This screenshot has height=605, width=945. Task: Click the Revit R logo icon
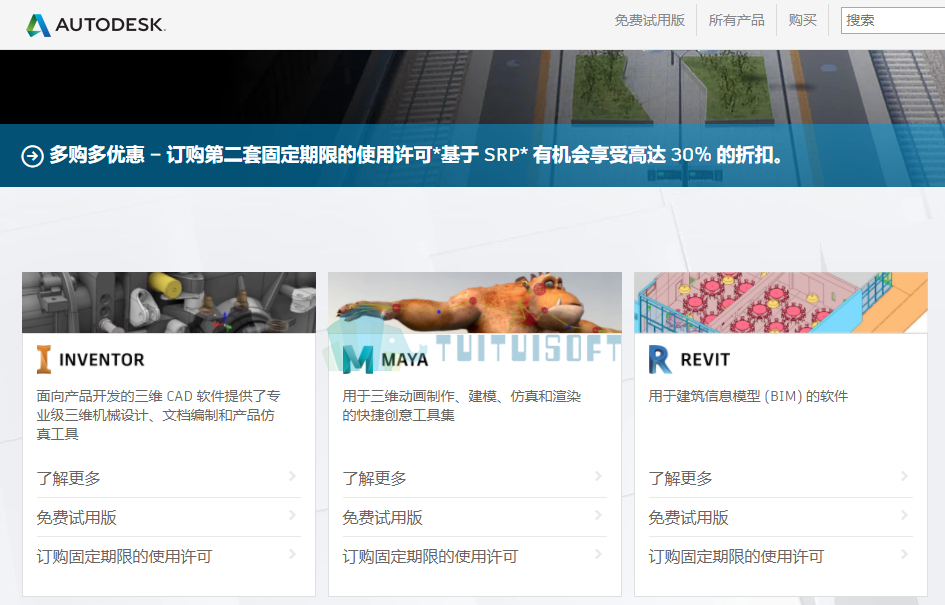pos(660,360)
